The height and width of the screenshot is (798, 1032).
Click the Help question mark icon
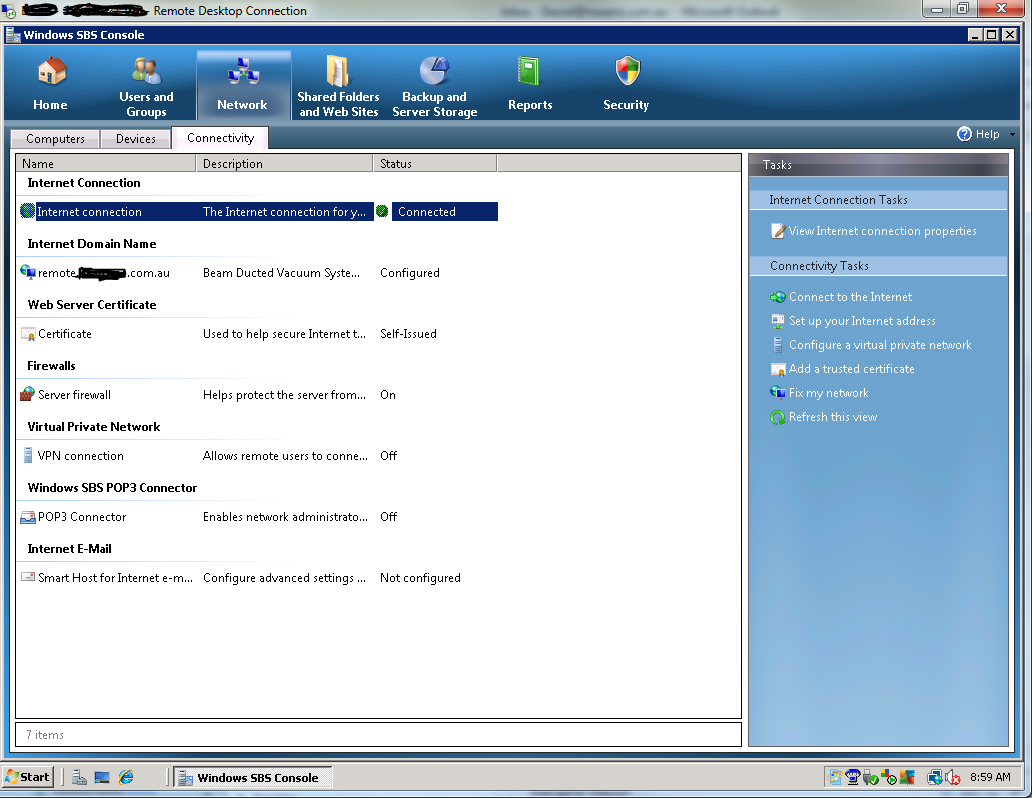pos(964,133)
